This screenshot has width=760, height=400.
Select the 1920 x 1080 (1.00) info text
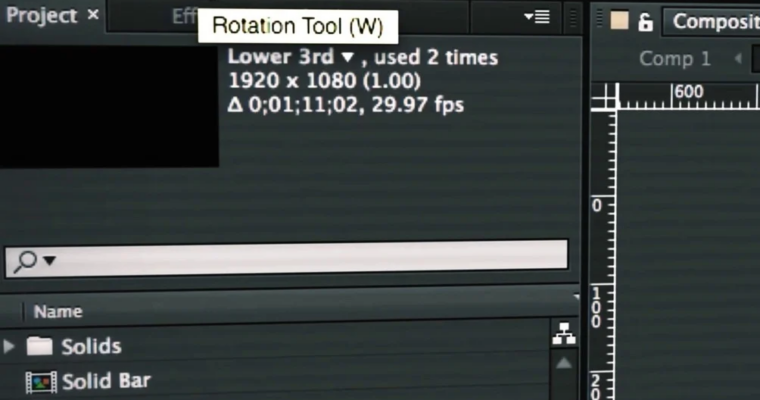click(324, 81)
